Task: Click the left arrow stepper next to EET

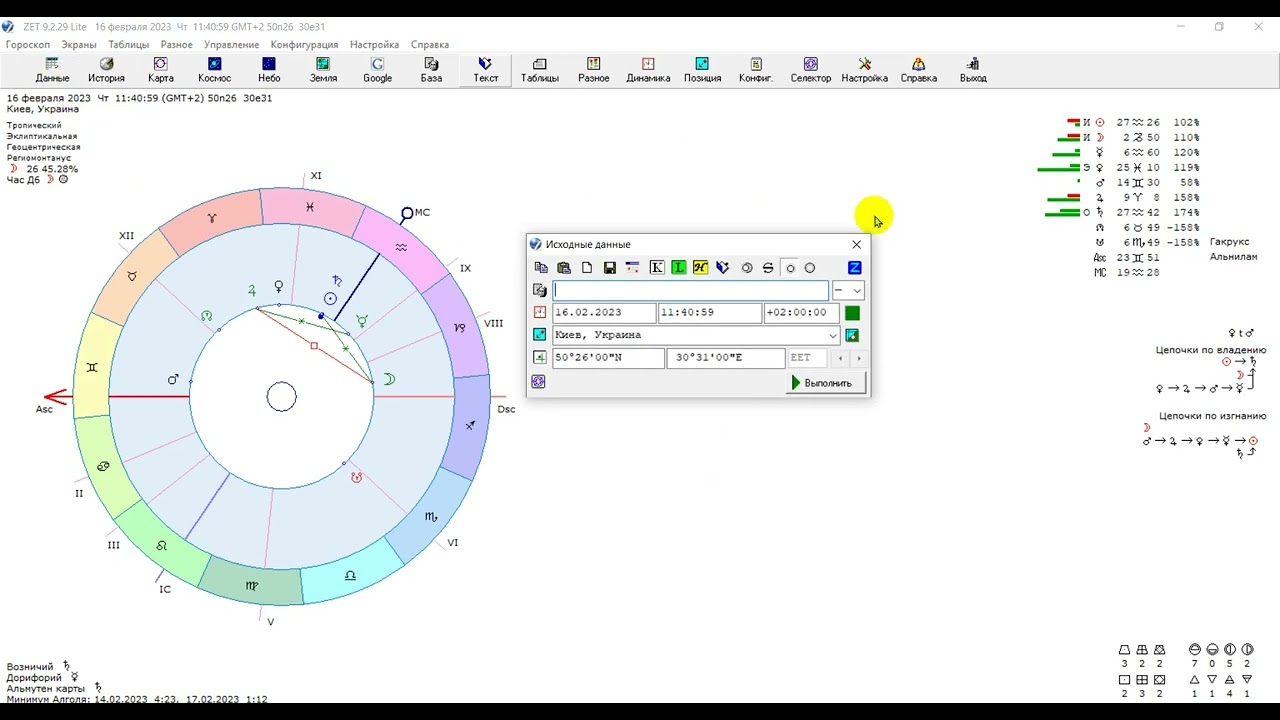Action: click(x=840, y=358)
